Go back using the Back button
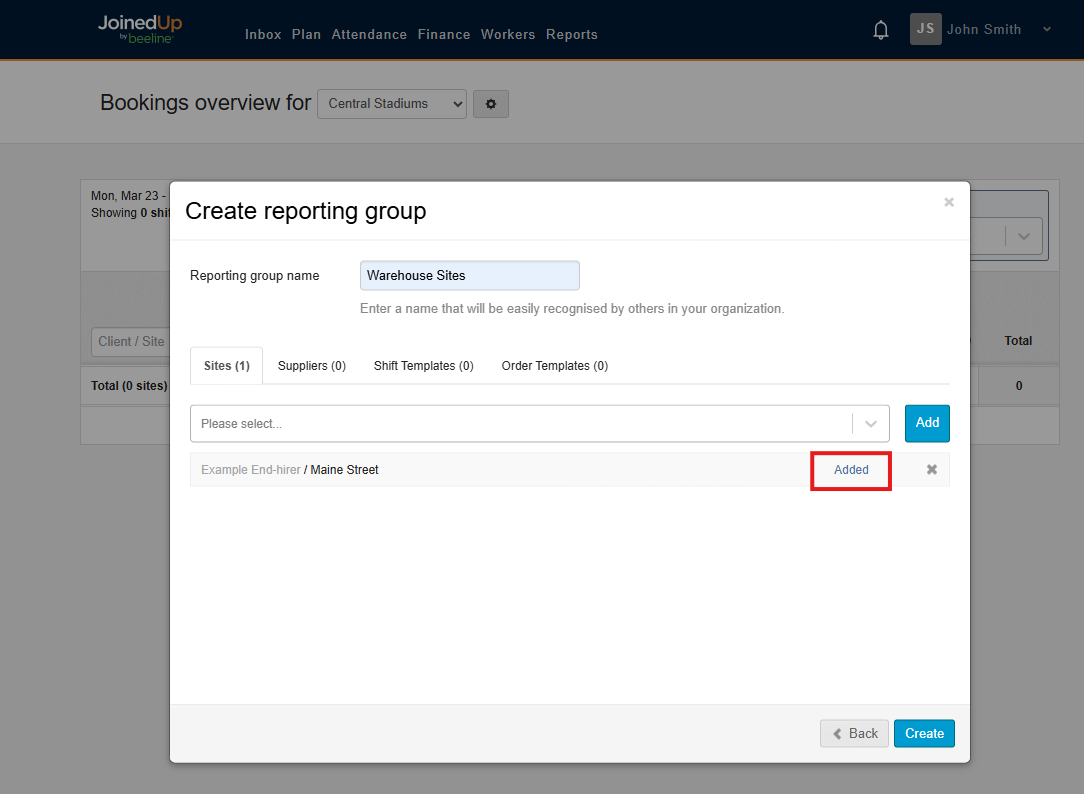Screen dimensions: 1084x794 pos(855,734)
